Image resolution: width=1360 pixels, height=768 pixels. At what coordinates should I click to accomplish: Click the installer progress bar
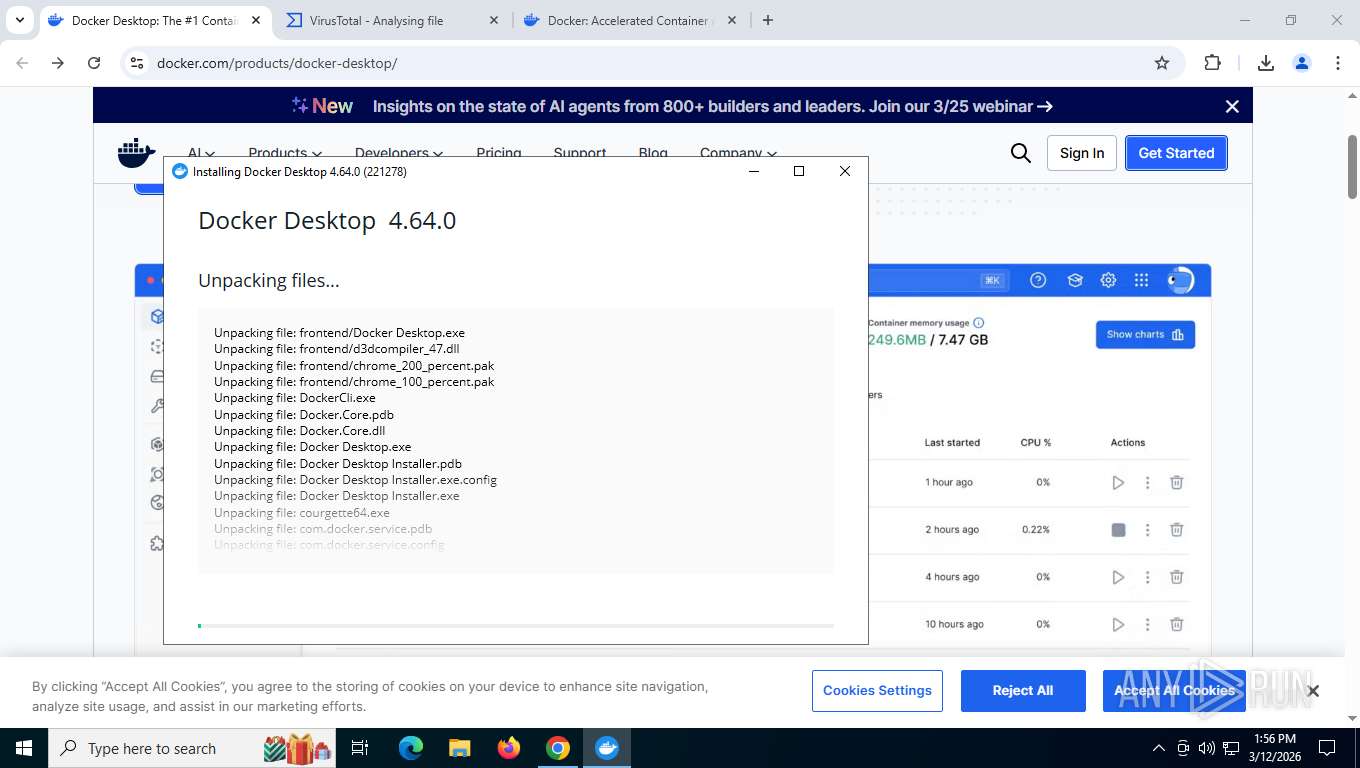coord(516,626)
